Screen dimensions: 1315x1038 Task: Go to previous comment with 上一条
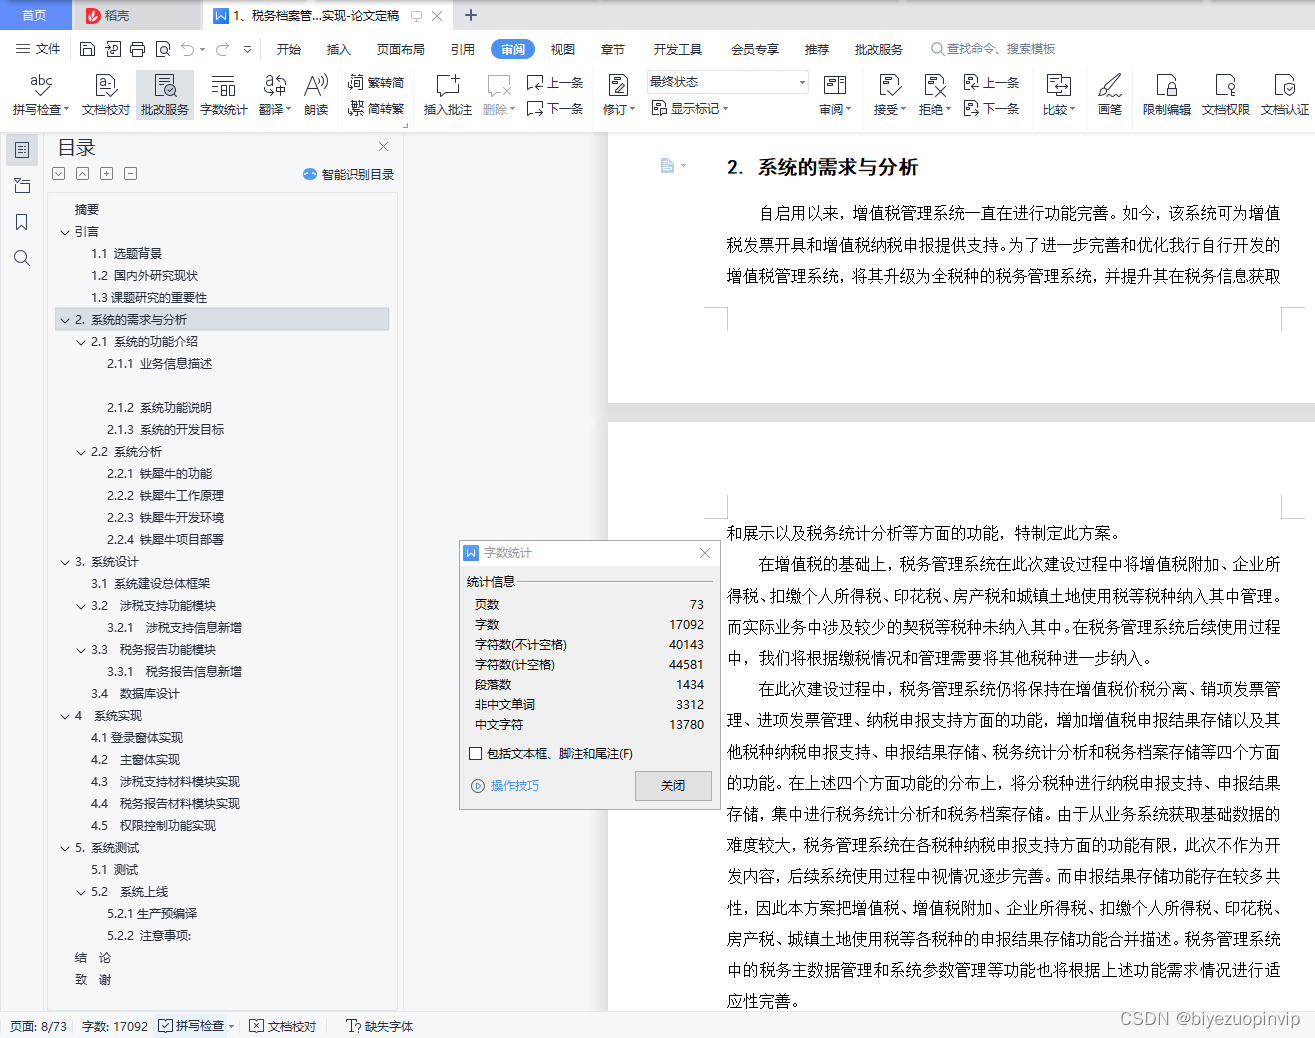tap(555, 83)
